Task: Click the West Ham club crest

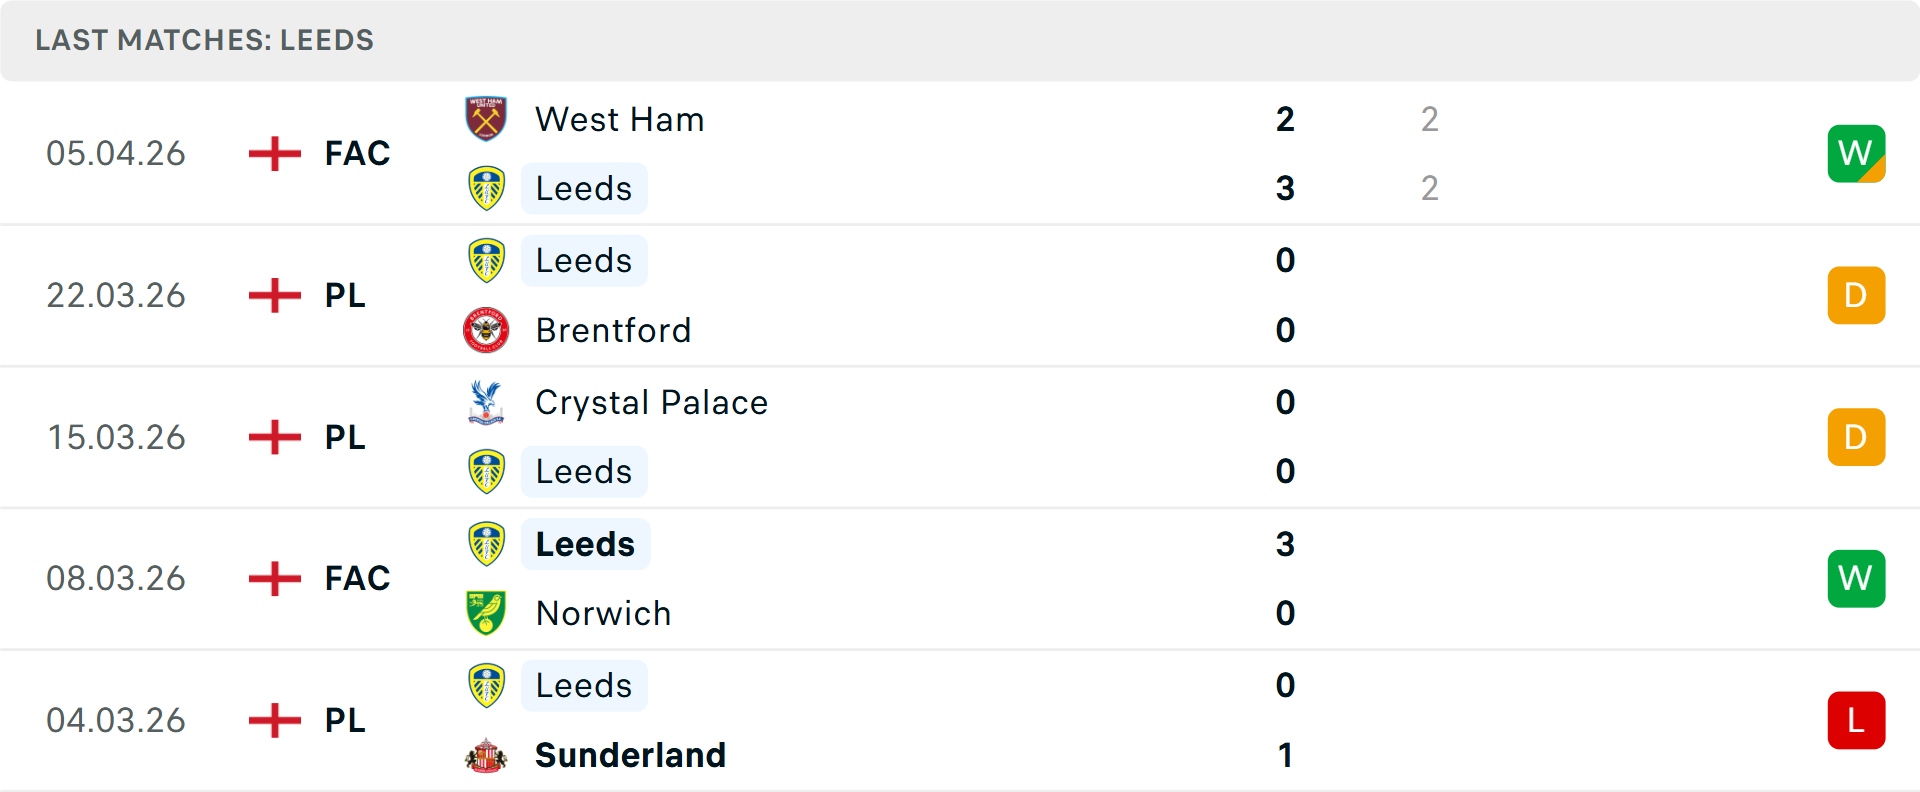Action: (x=486, y=119)
